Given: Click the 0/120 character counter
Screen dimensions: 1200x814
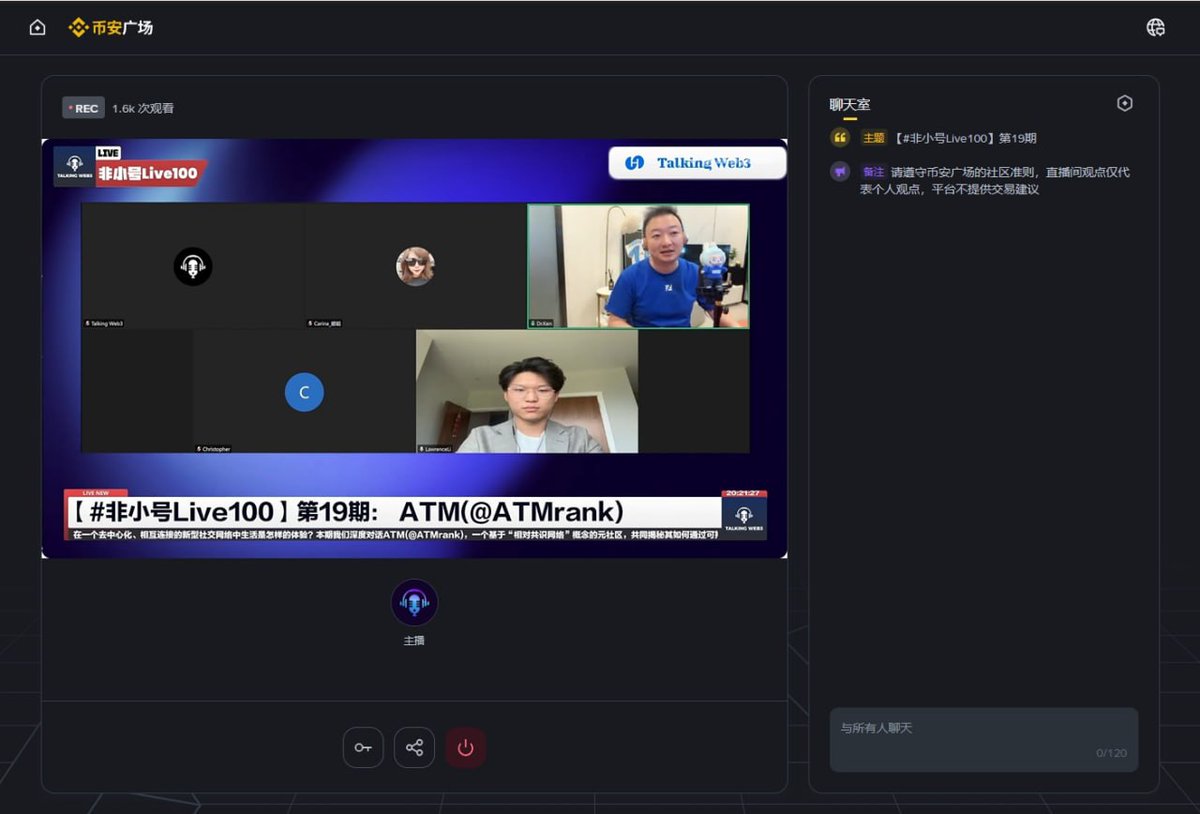Looking at the screenshot, I should point(1111,753).
